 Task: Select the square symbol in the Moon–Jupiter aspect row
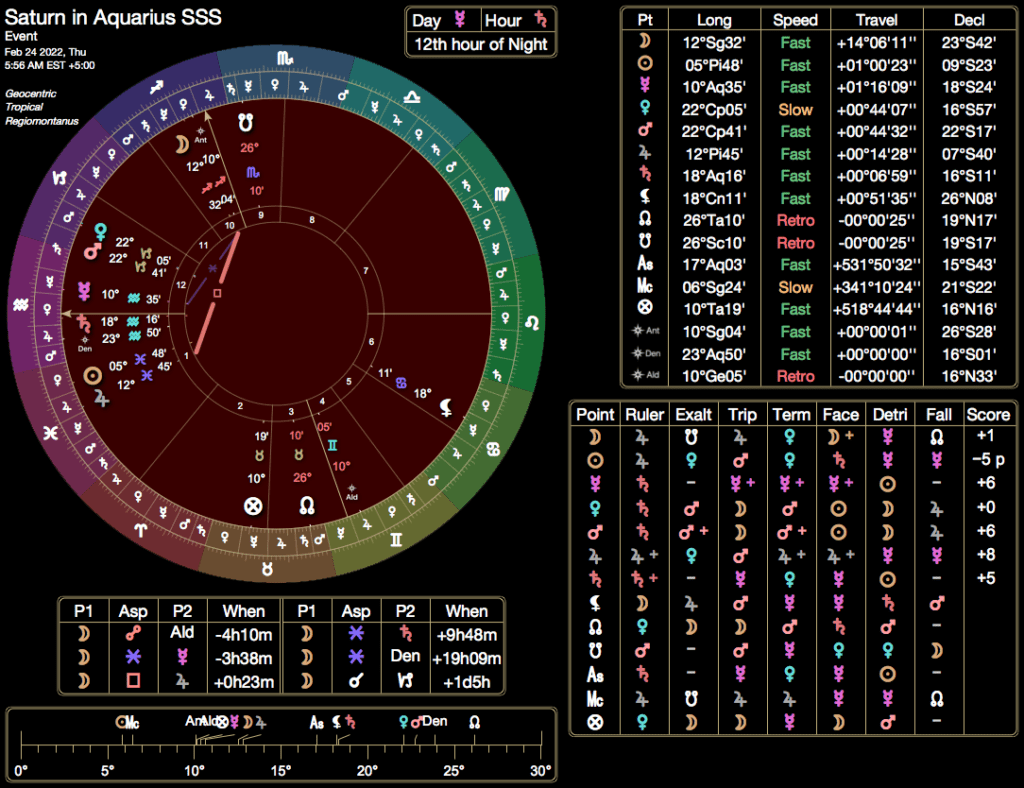pyautogui.click(x=133, y=680)
